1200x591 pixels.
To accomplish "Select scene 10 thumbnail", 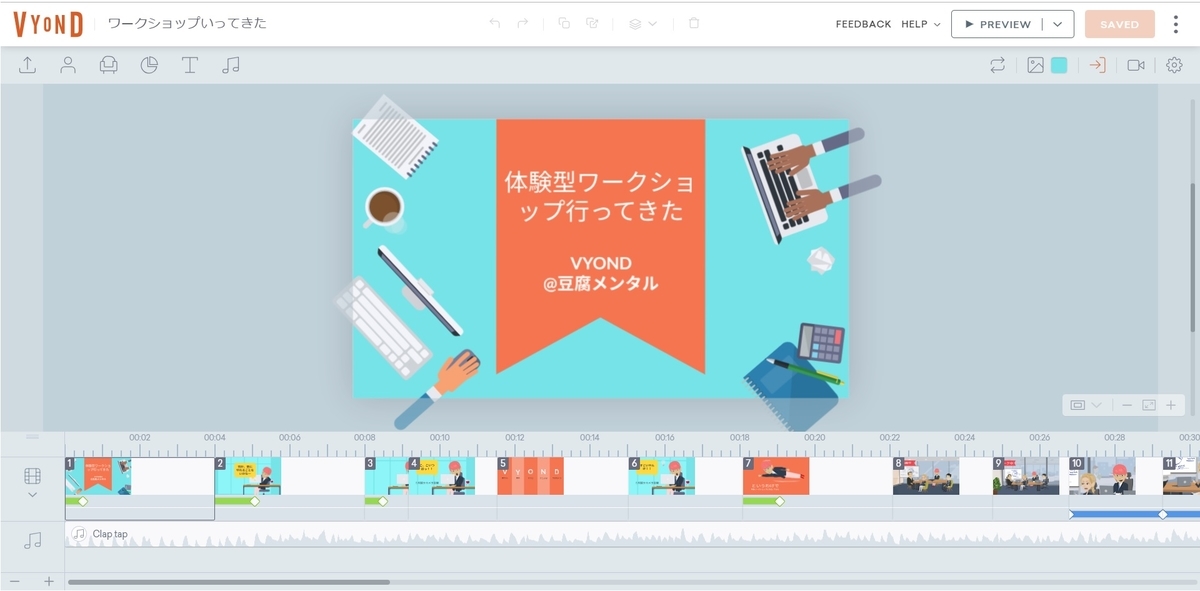I will pyautogui.click(x=1102, y=476).
